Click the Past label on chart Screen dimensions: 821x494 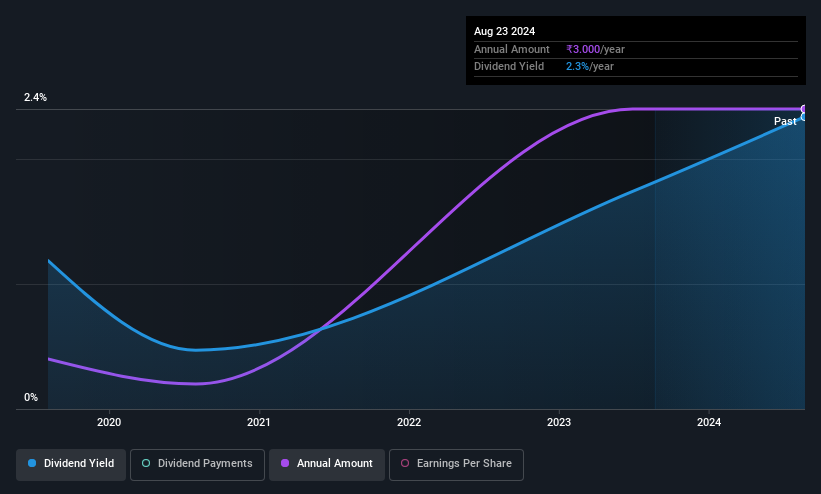pyautogui.click(x=785, y=122)
